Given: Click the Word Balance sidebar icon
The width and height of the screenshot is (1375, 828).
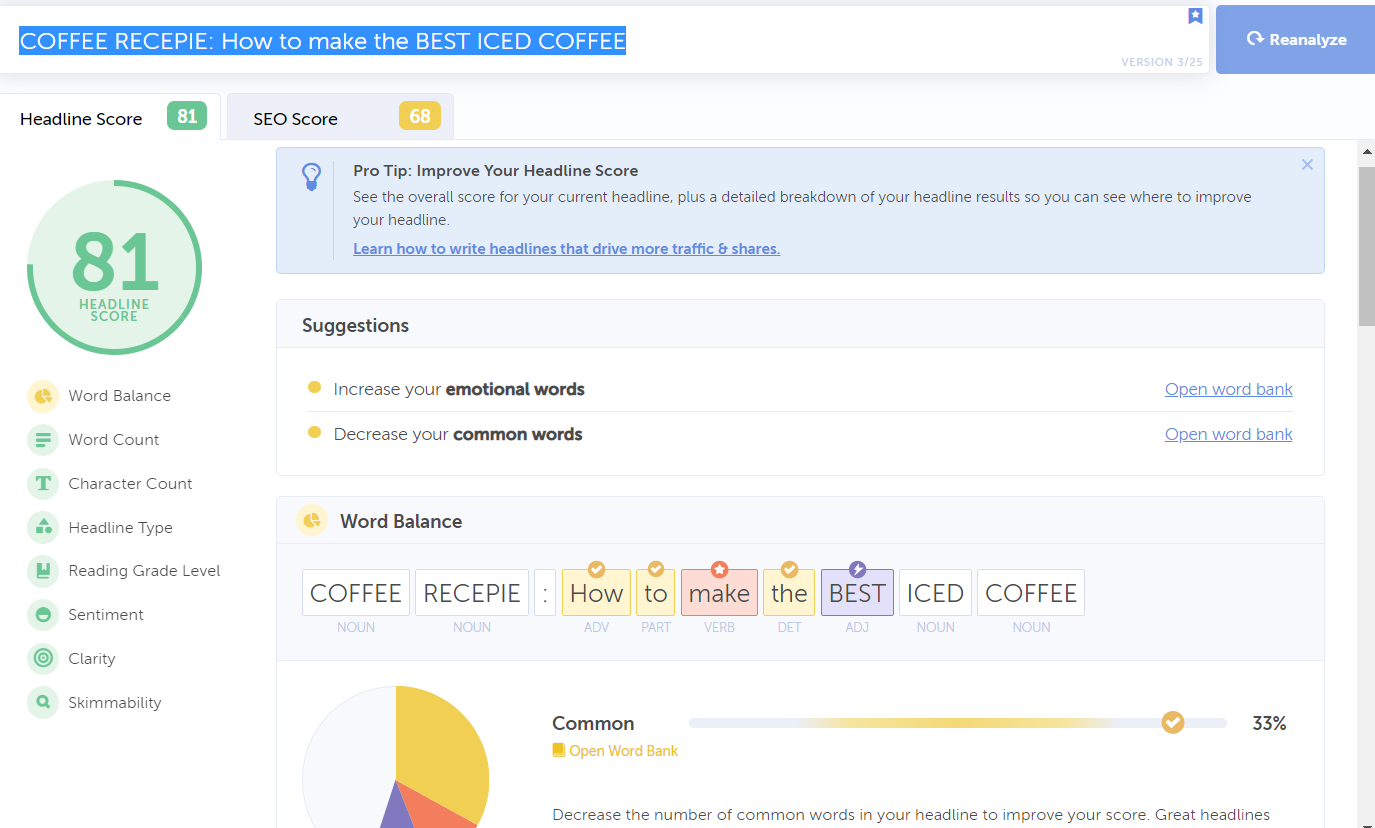Looking at the screenshot, I should pos(43,396).
